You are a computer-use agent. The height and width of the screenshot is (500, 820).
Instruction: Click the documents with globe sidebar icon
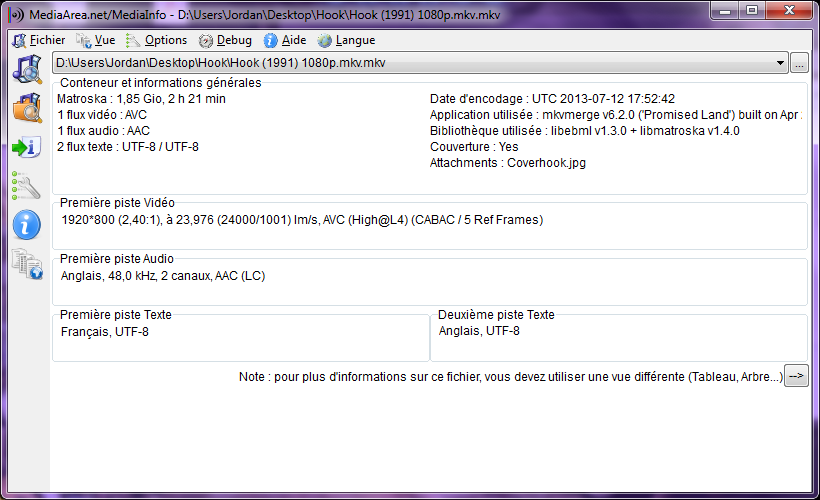pyautogui.click(x=27, y=264)
